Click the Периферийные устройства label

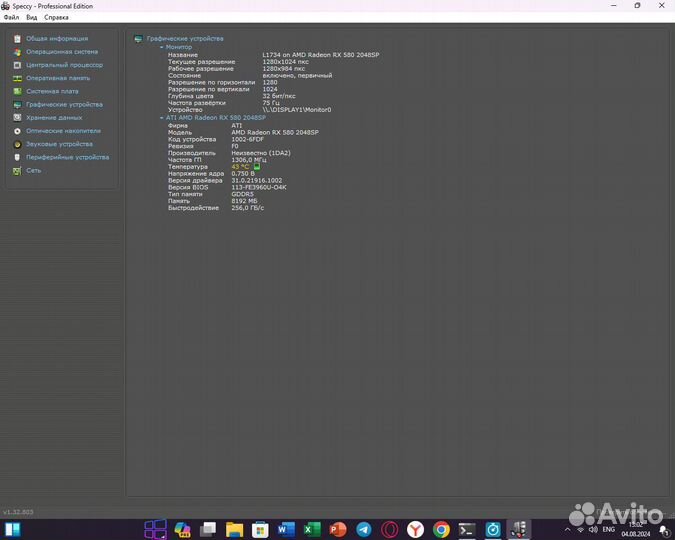68,157
